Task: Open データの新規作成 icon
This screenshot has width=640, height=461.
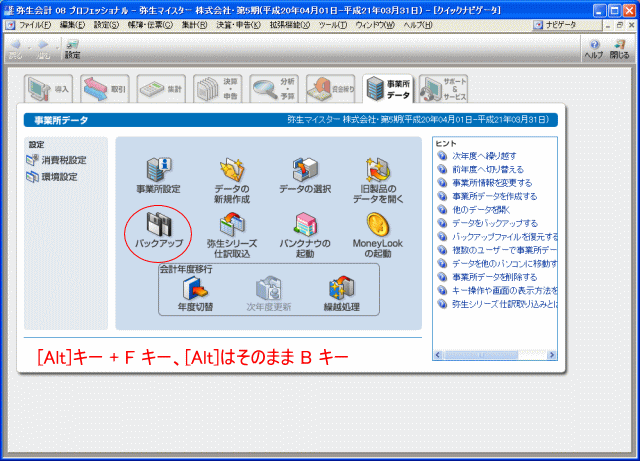Action: tap(232, 180)
